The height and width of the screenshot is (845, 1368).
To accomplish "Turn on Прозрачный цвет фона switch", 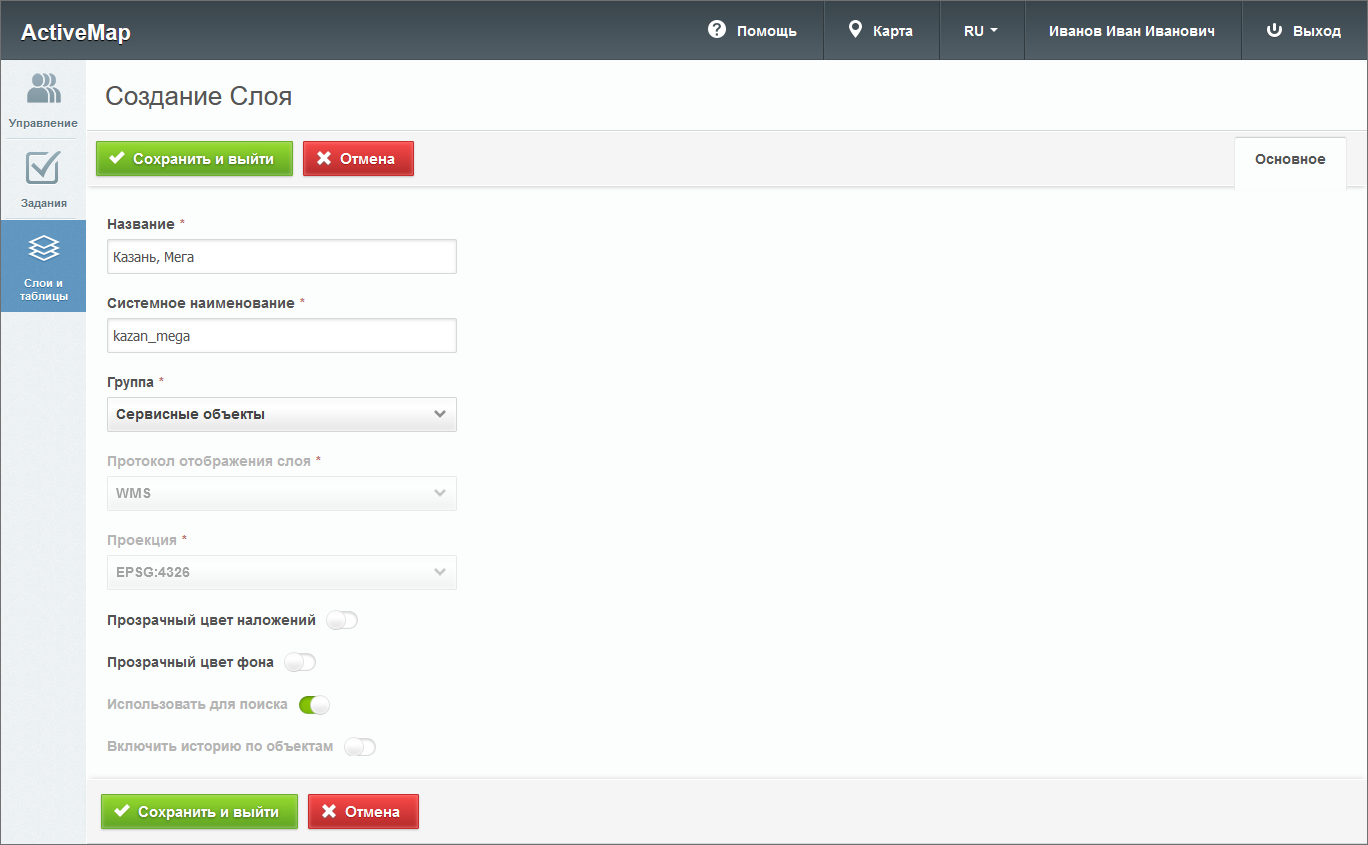I will (300, 662).
